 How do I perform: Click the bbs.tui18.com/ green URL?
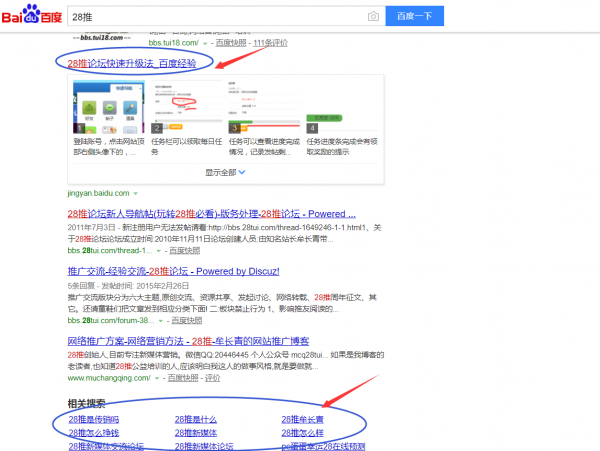pyautogui.click(x=174, y=43)
